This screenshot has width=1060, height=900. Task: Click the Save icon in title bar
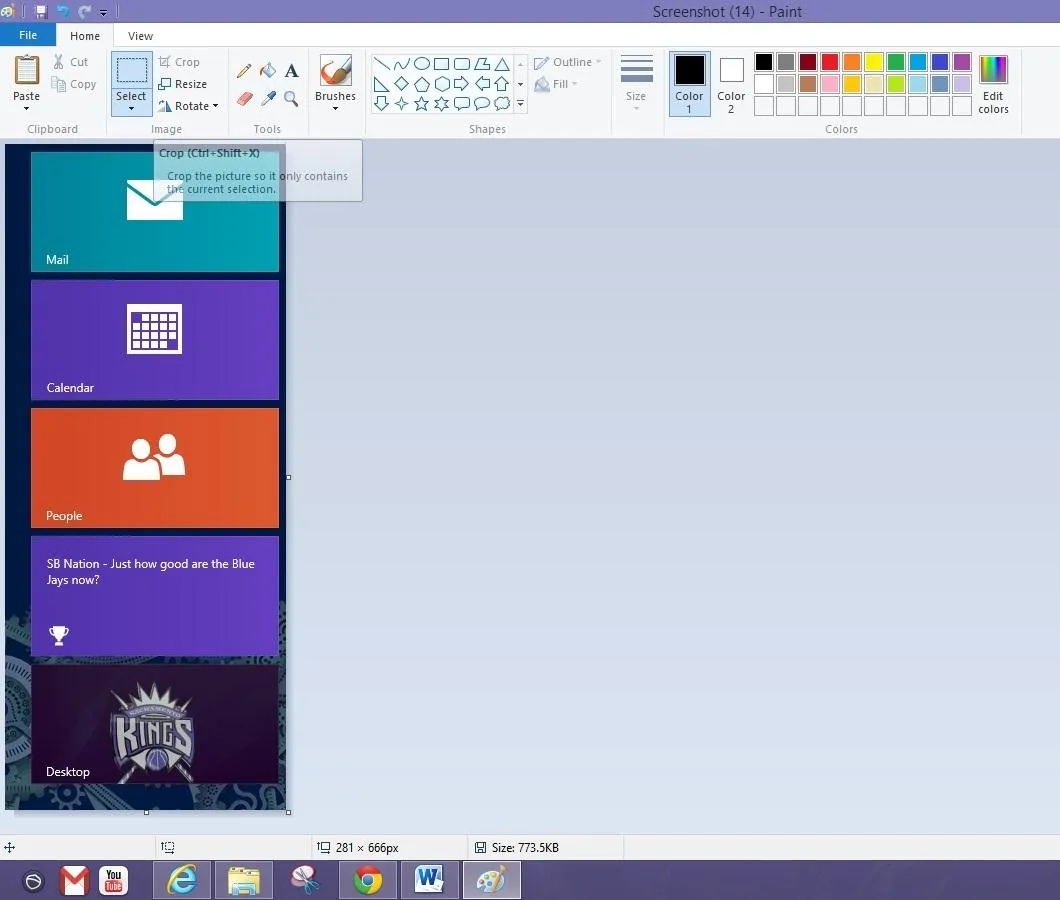41,11
